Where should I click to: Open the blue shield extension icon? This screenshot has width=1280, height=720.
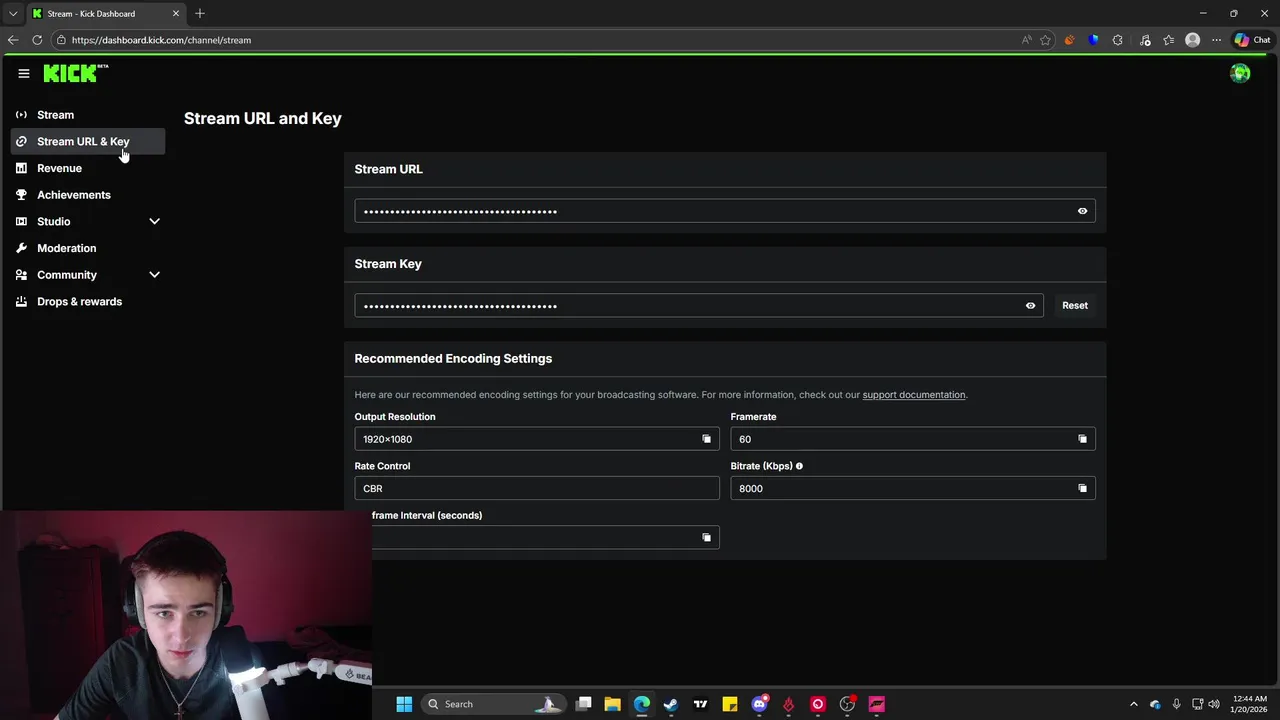click(1093, 40)
